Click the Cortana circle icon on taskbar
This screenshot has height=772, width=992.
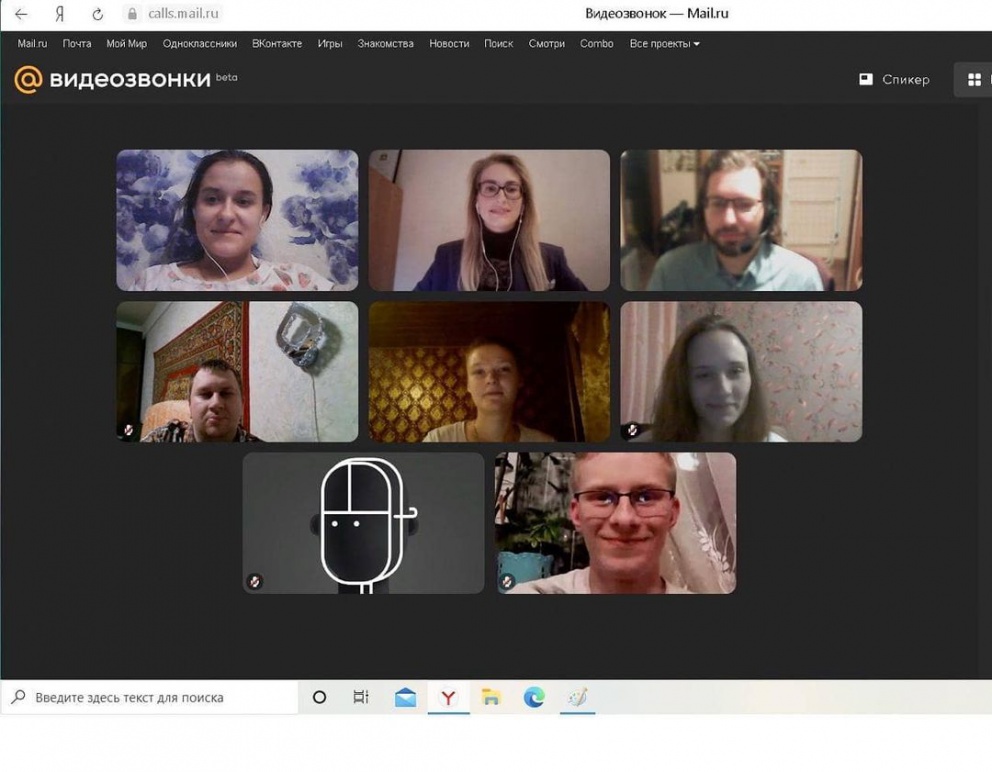(x=320, y=698)
